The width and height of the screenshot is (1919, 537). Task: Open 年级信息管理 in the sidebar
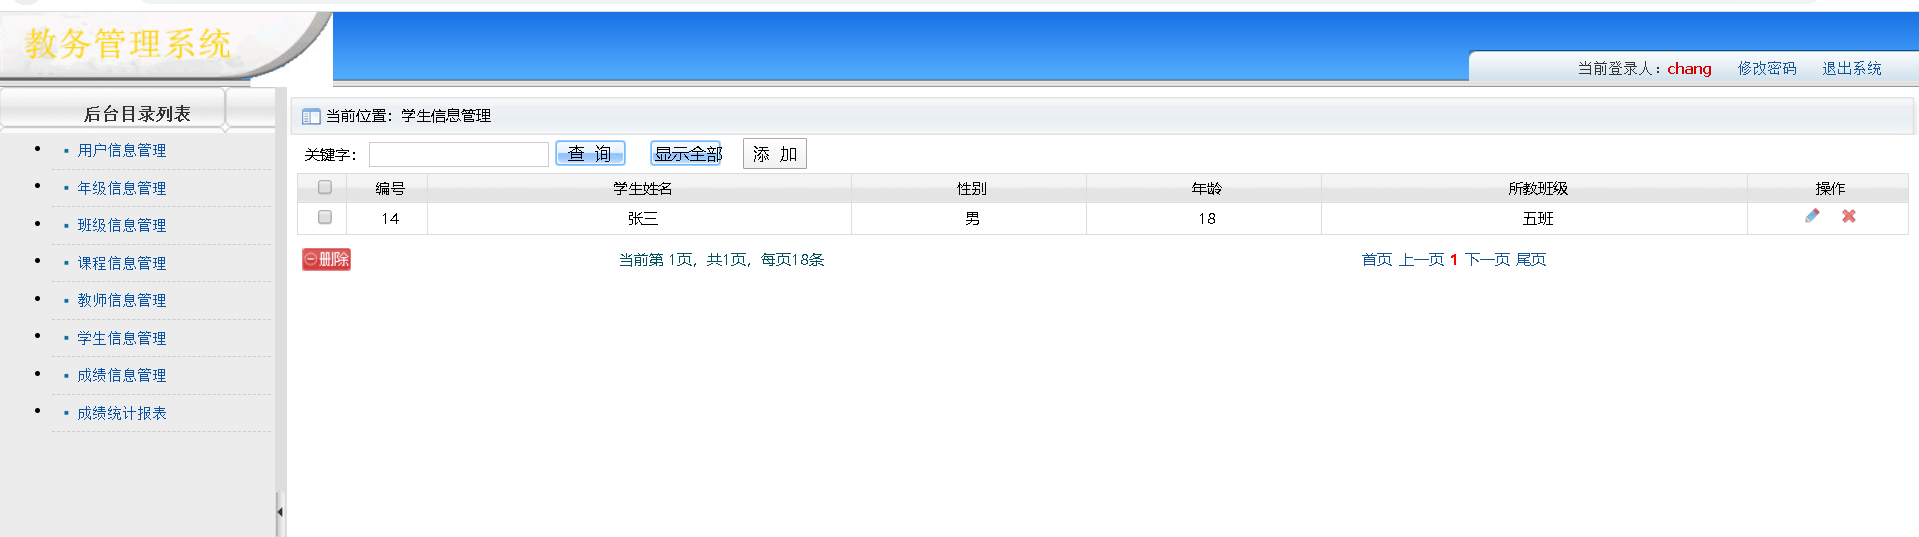[x=122, y=188]
